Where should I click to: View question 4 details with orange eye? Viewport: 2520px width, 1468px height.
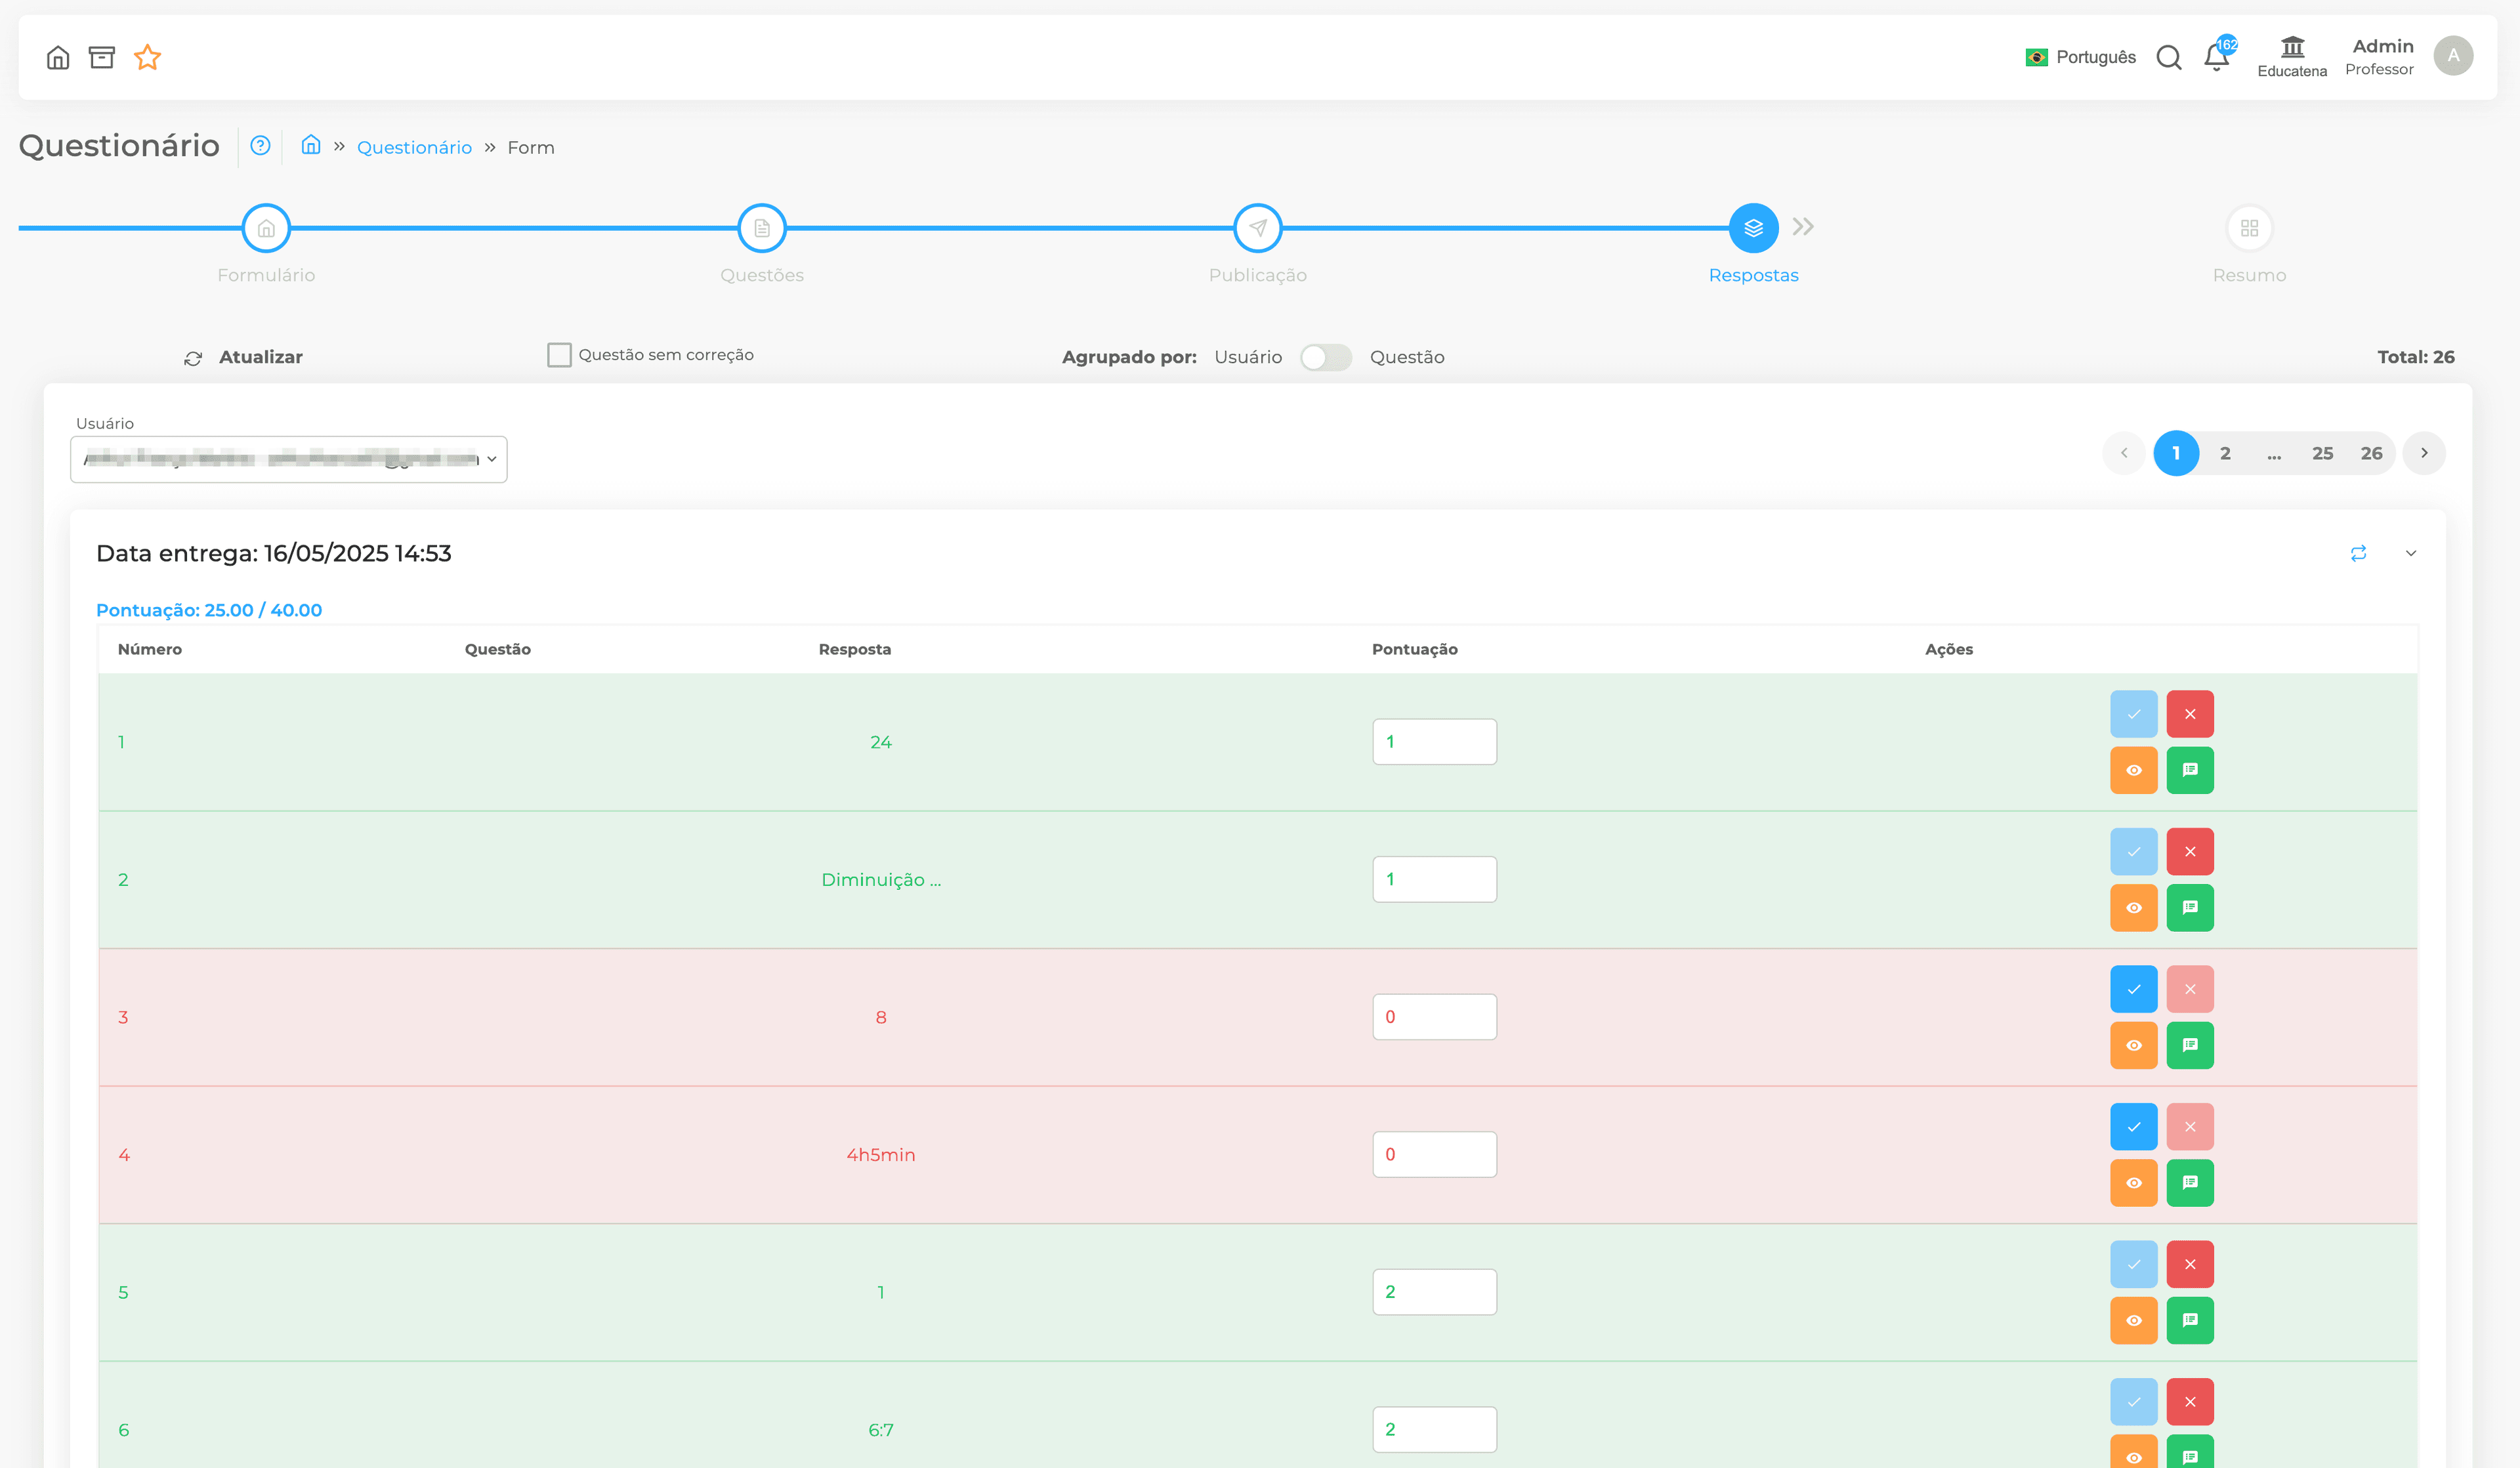tap(2133, 1183)
